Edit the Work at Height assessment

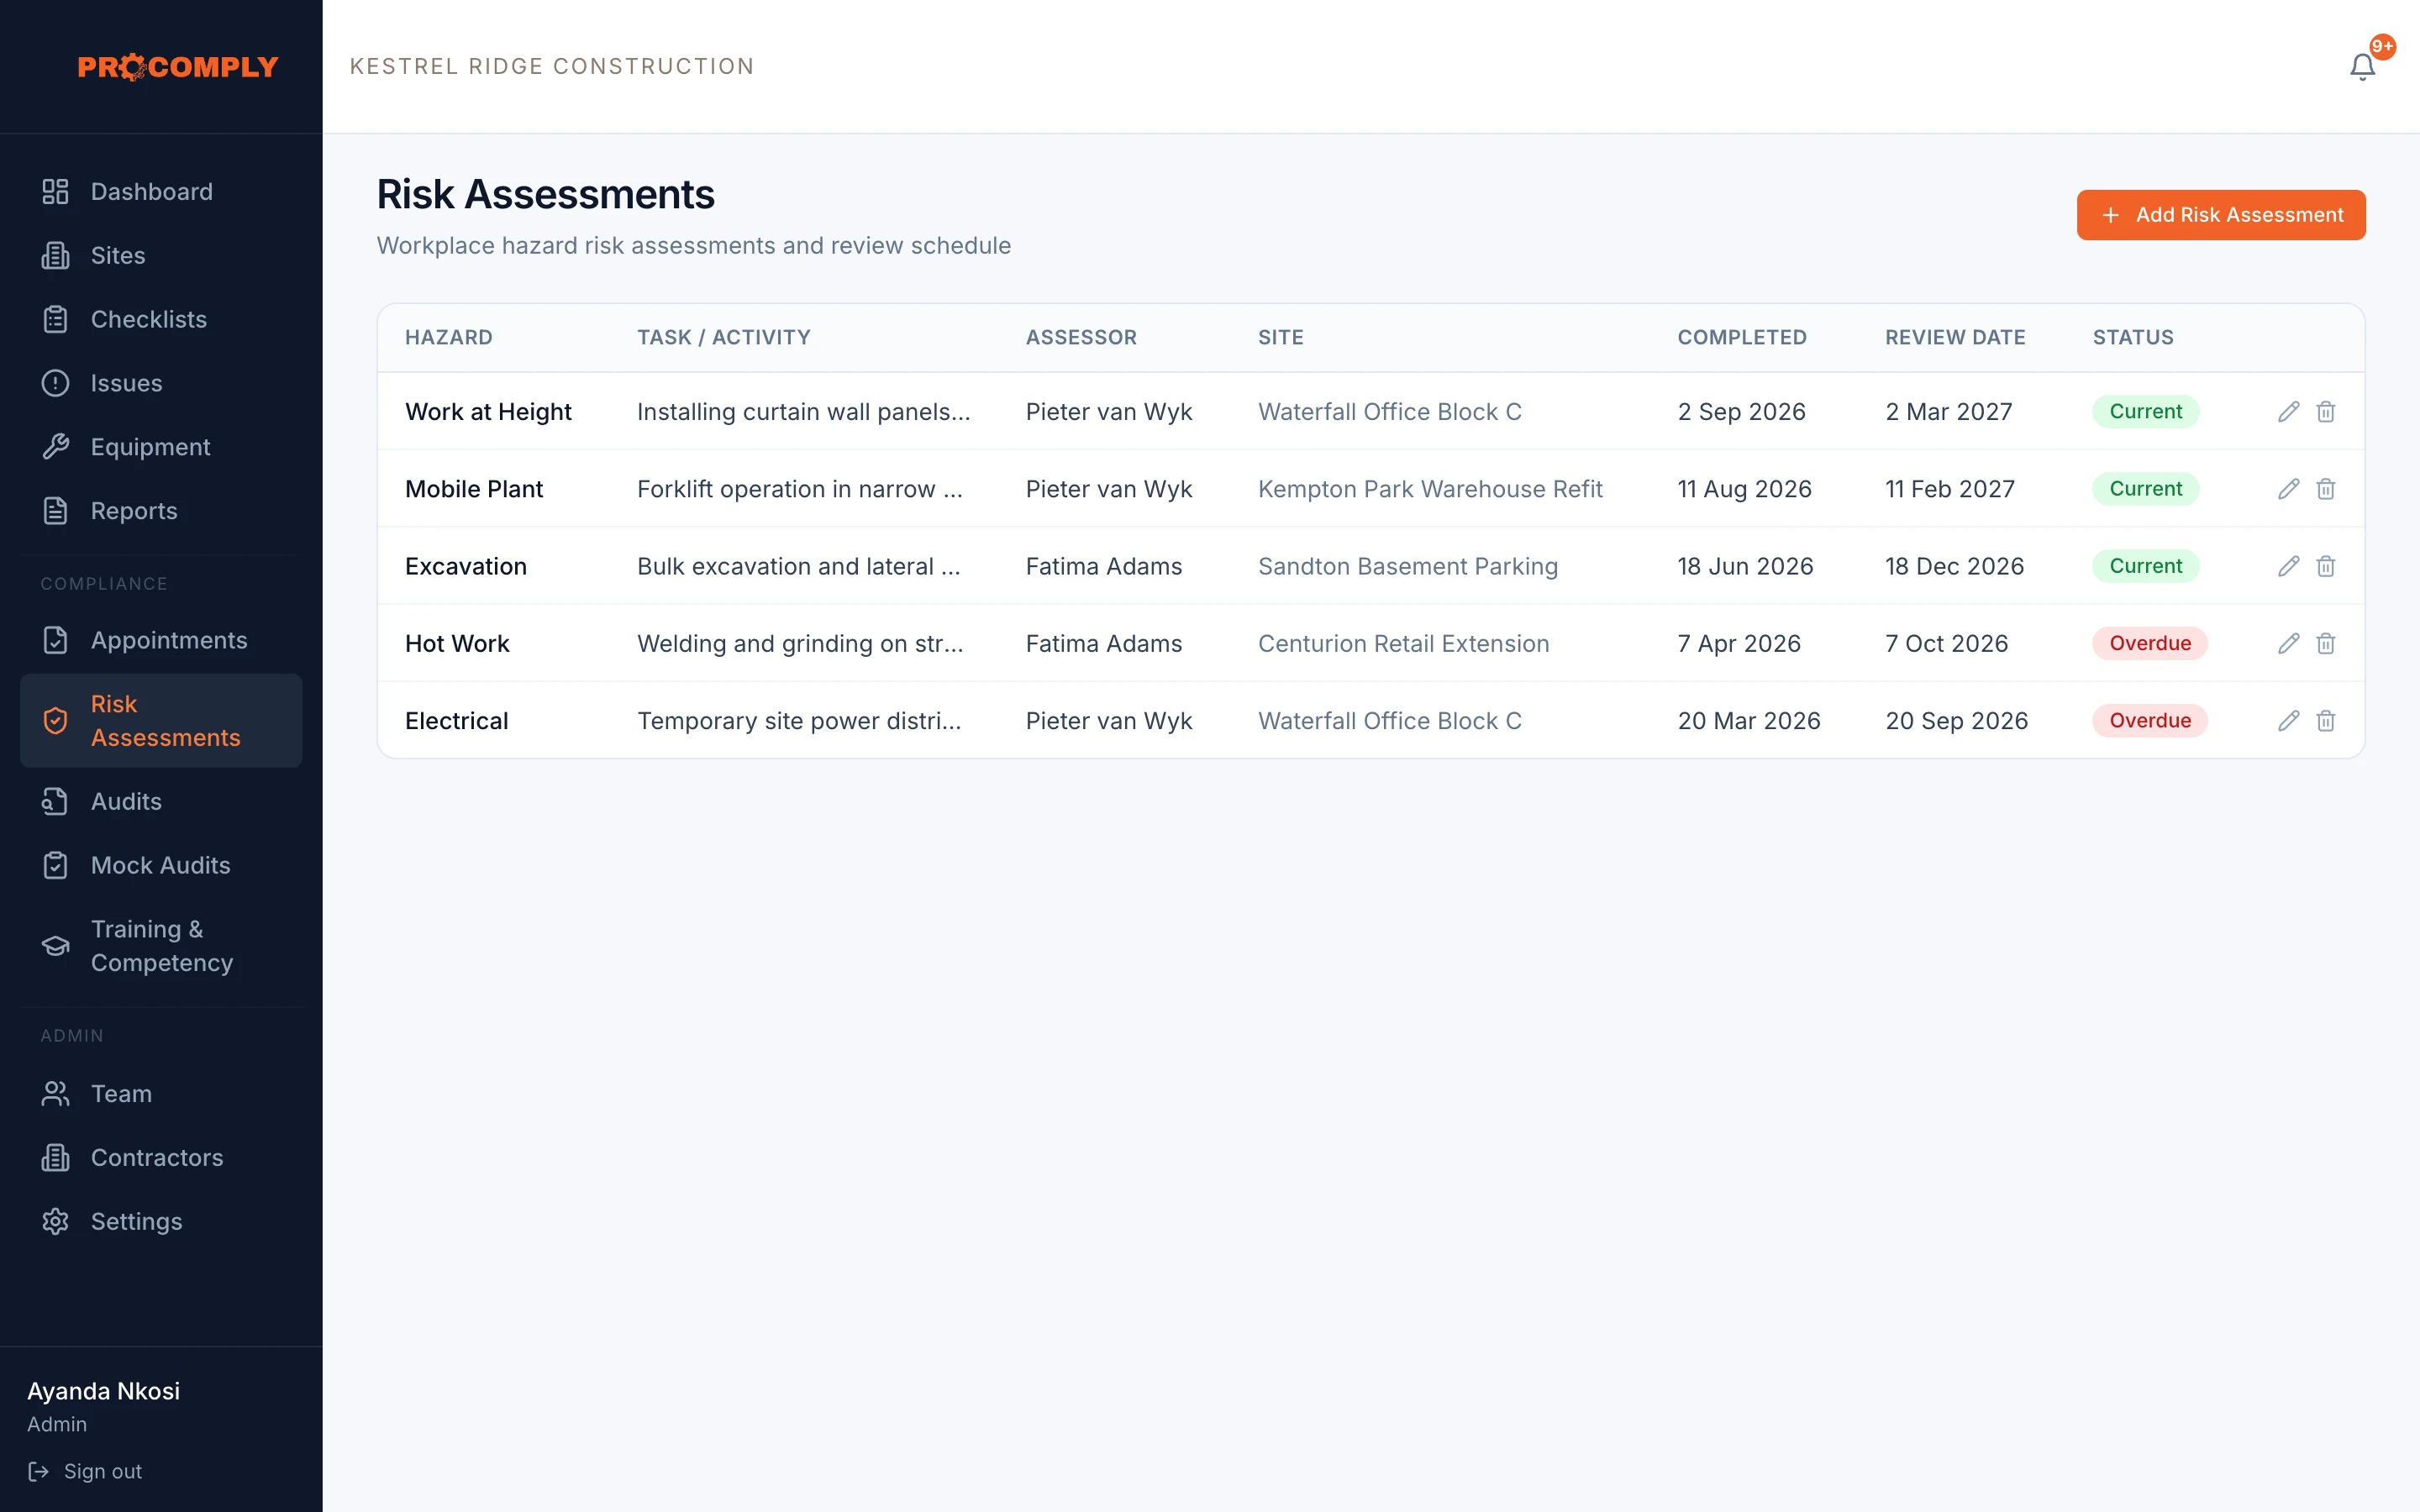click(x=2288, y=411)
